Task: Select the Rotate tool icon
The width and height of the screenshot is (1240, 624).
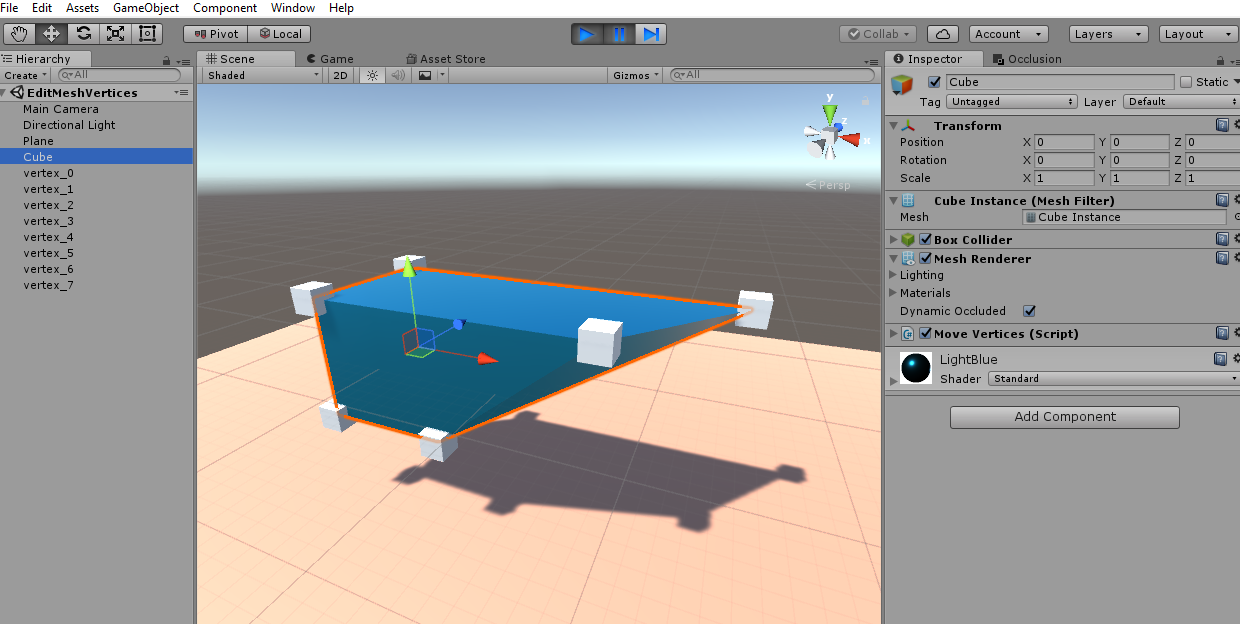Action: [83, 34]
